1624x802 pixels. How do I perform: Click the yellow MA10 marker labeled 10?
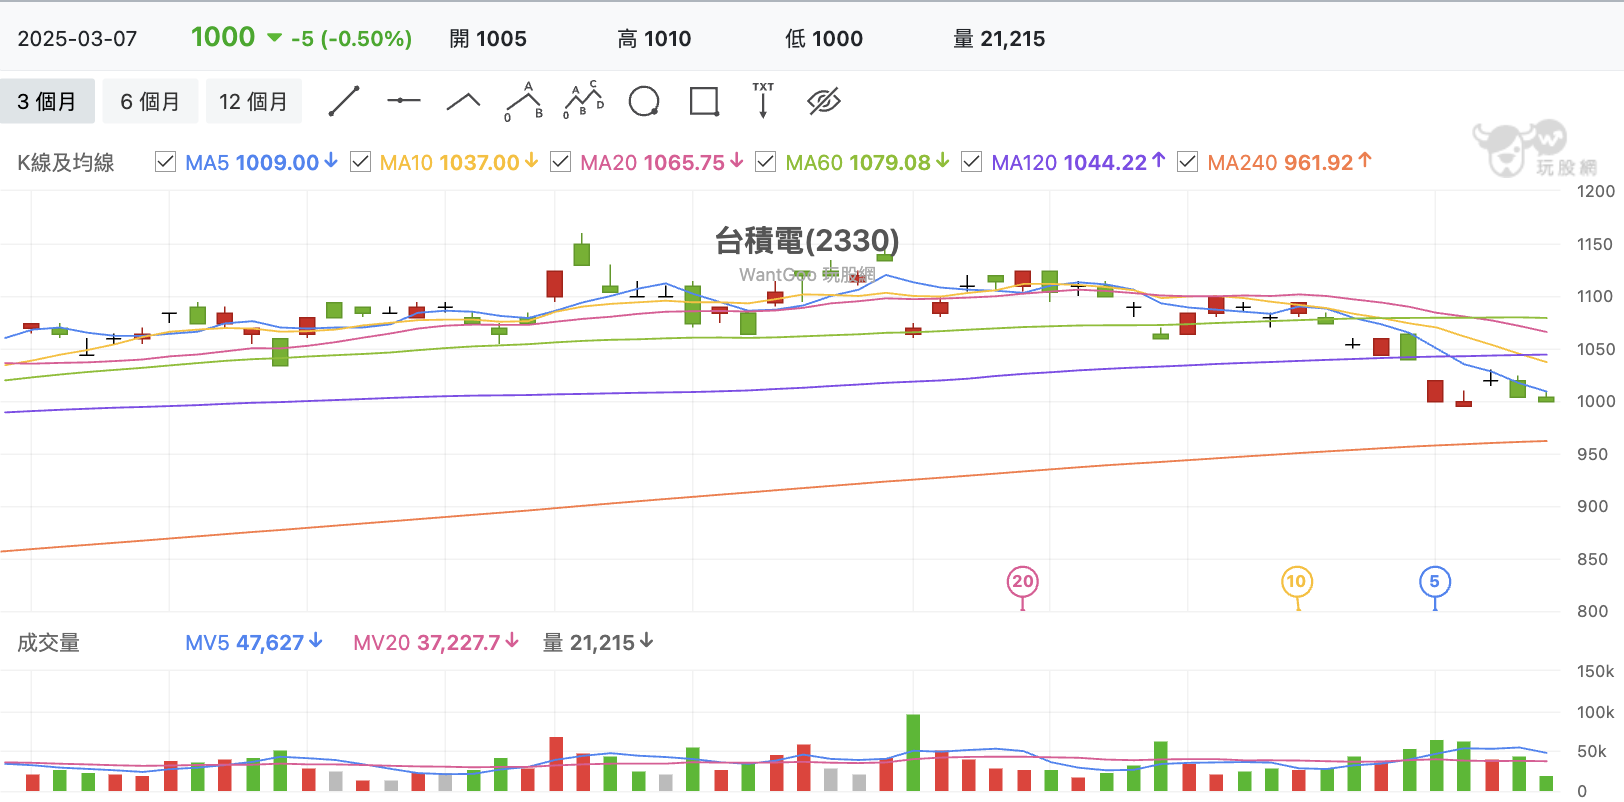pos(1297,582)
